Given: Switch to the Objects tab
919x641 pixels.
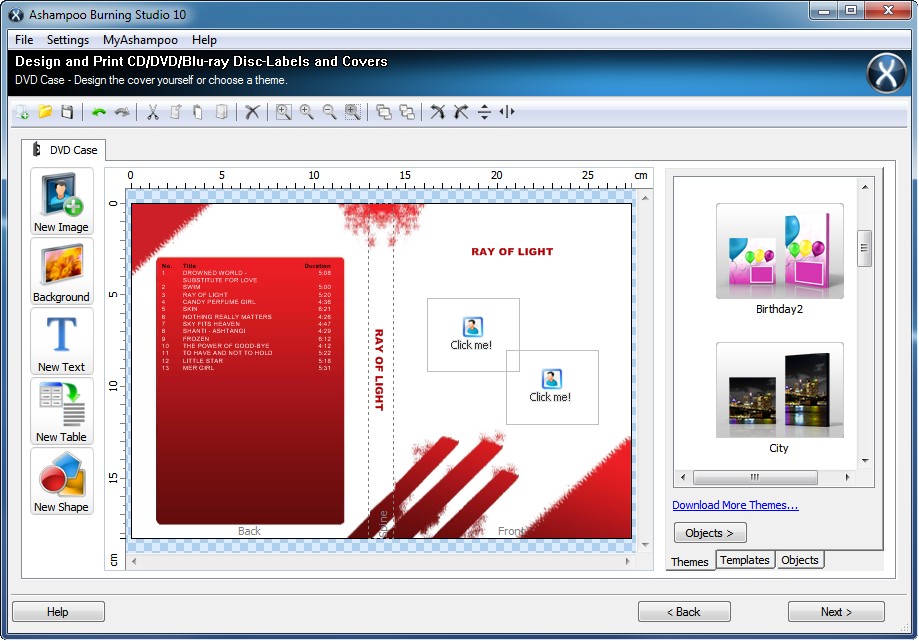Looking at the screenshot, I should coord(799,560).
